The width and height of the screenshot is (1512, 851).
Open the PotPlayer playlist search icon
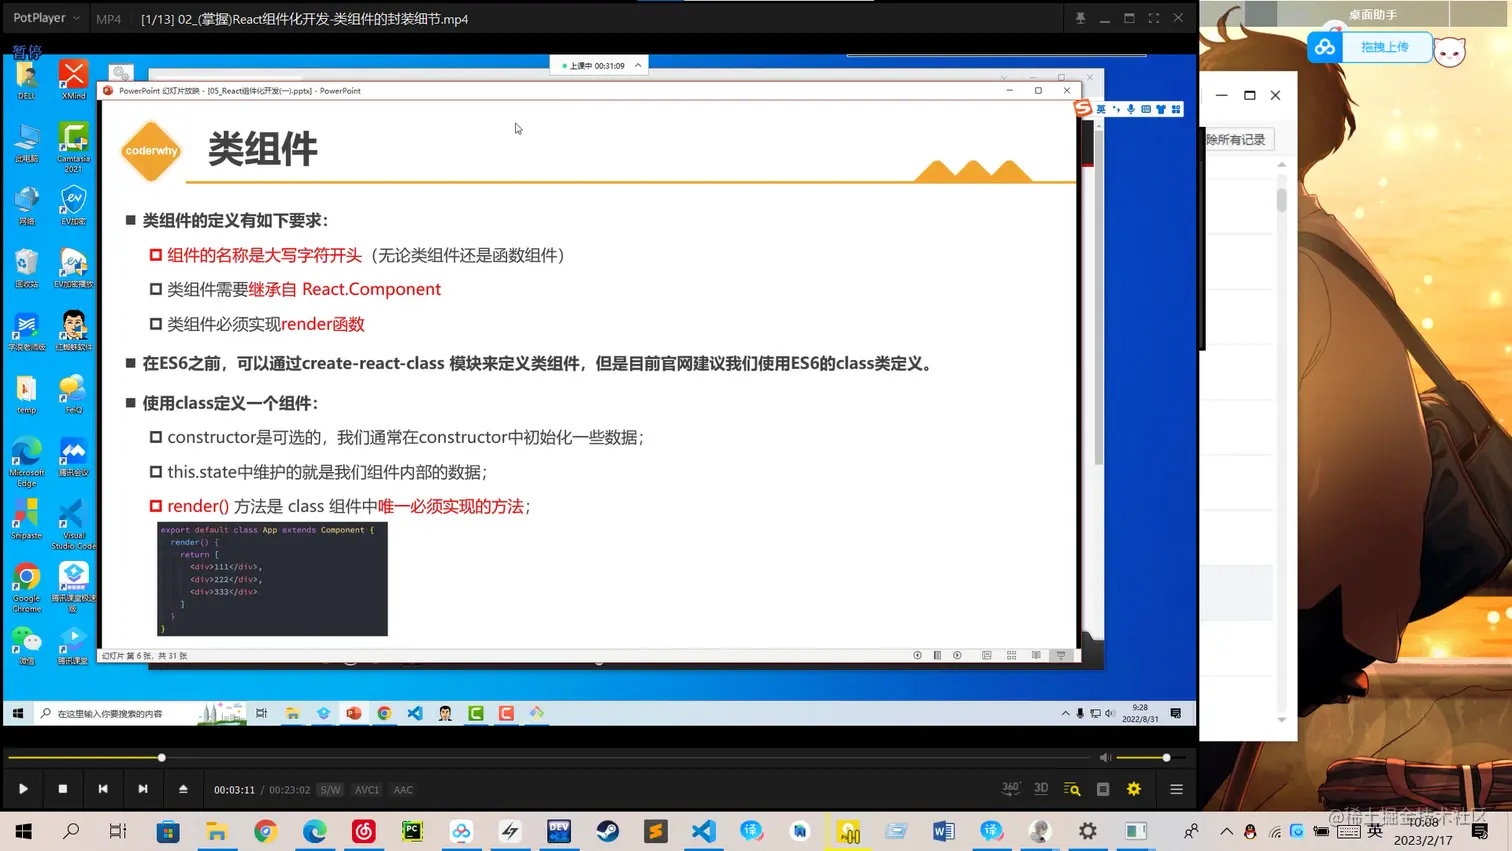coord(1072,789)
